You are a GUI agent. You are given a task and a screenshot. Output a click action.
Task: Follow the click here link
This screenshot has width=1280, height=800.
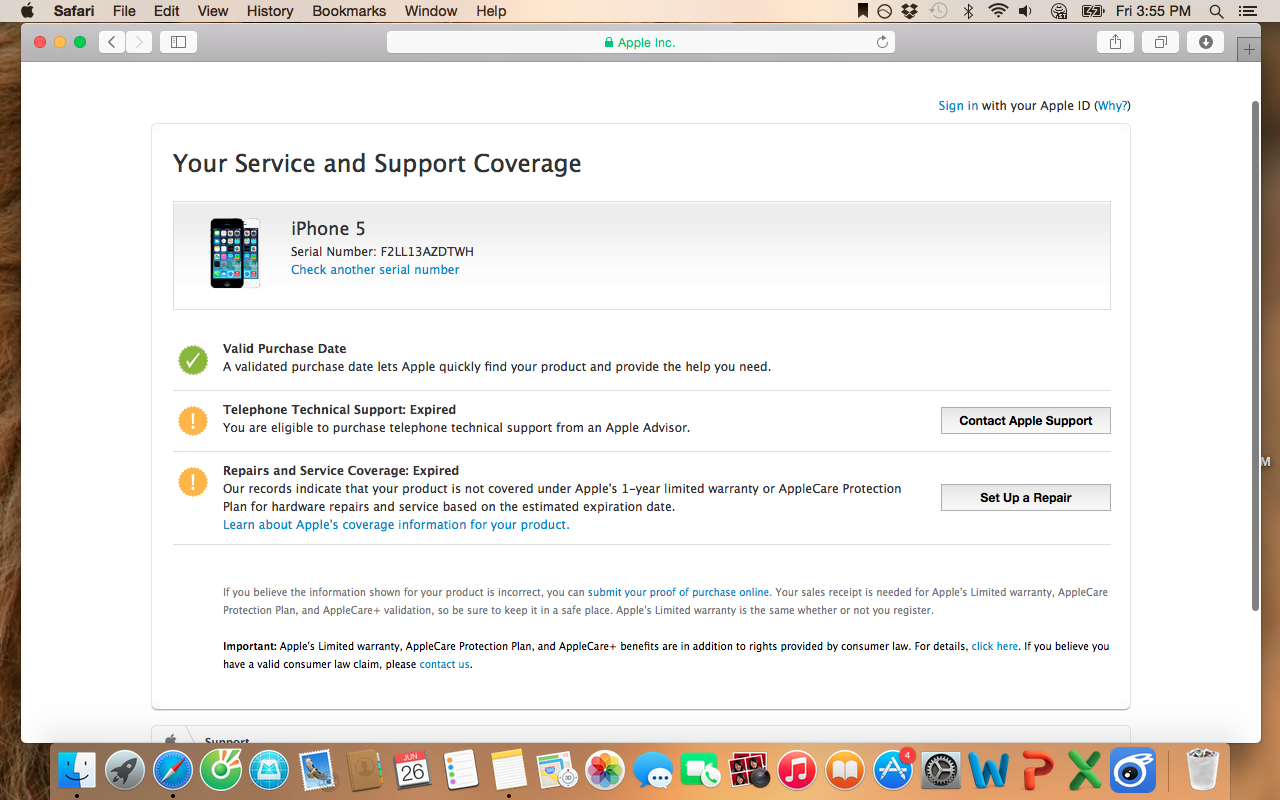(994, 647)
